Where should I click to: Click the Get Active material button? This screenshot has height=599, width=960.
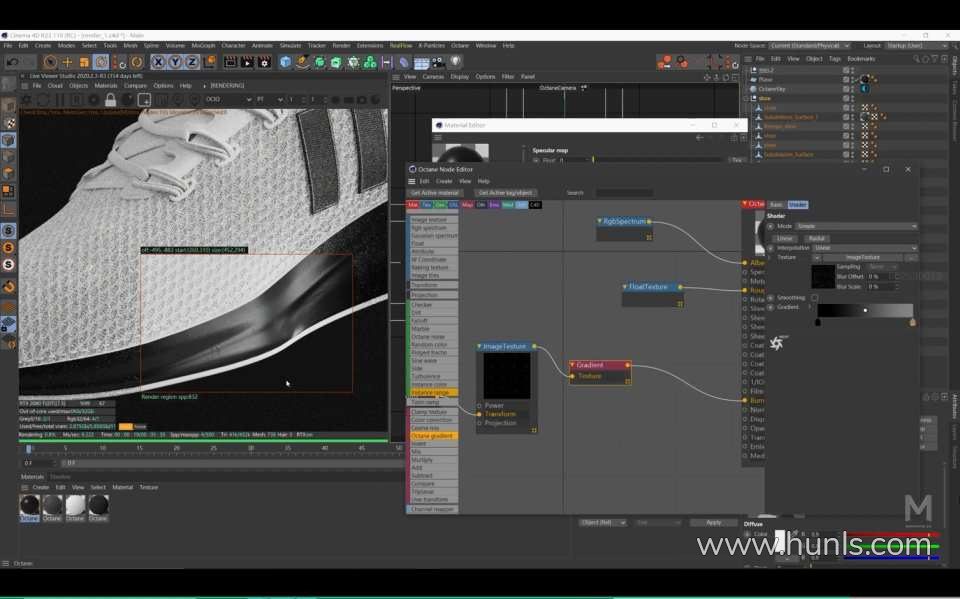click(434, 193)
